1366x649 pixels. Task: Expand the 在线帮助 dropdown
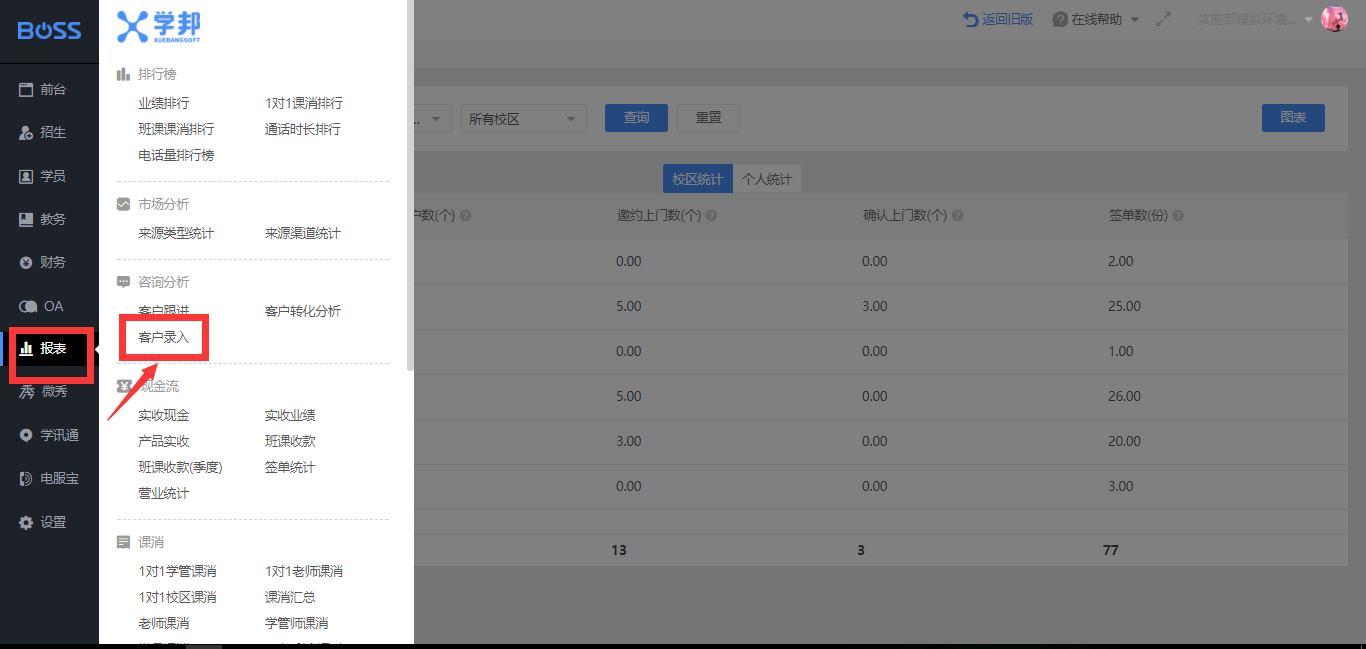1096,19
